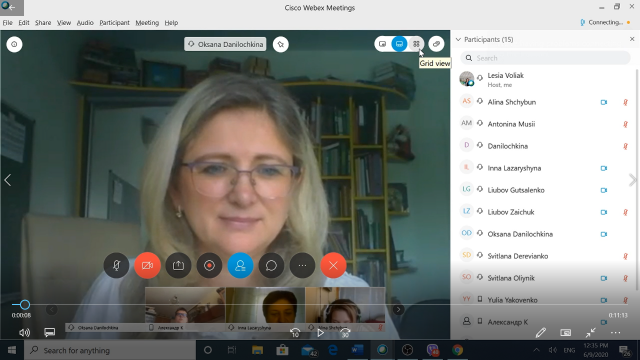Toggle Inna Lazaryshyna's video camera icon
The height and width of the screenshot is (360, 640).
pos(604,168)
